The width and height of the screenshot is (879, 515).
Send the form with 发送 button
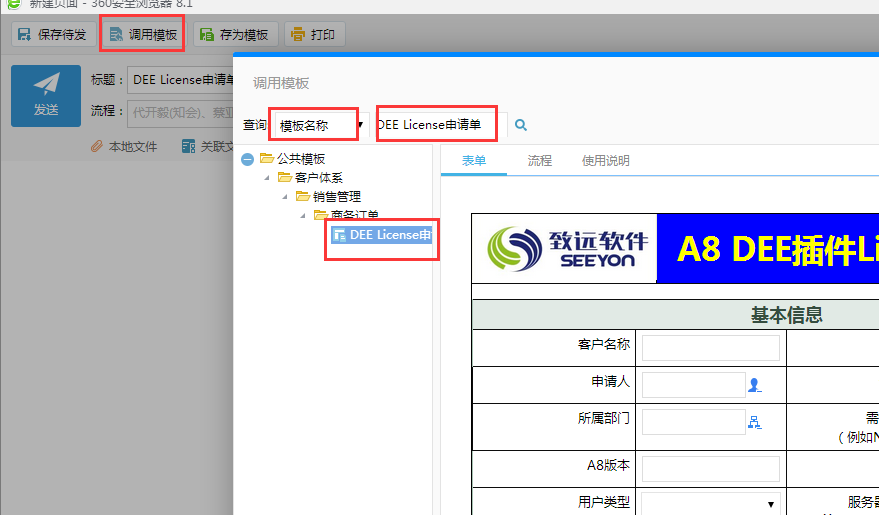click(x=46, y=96)
